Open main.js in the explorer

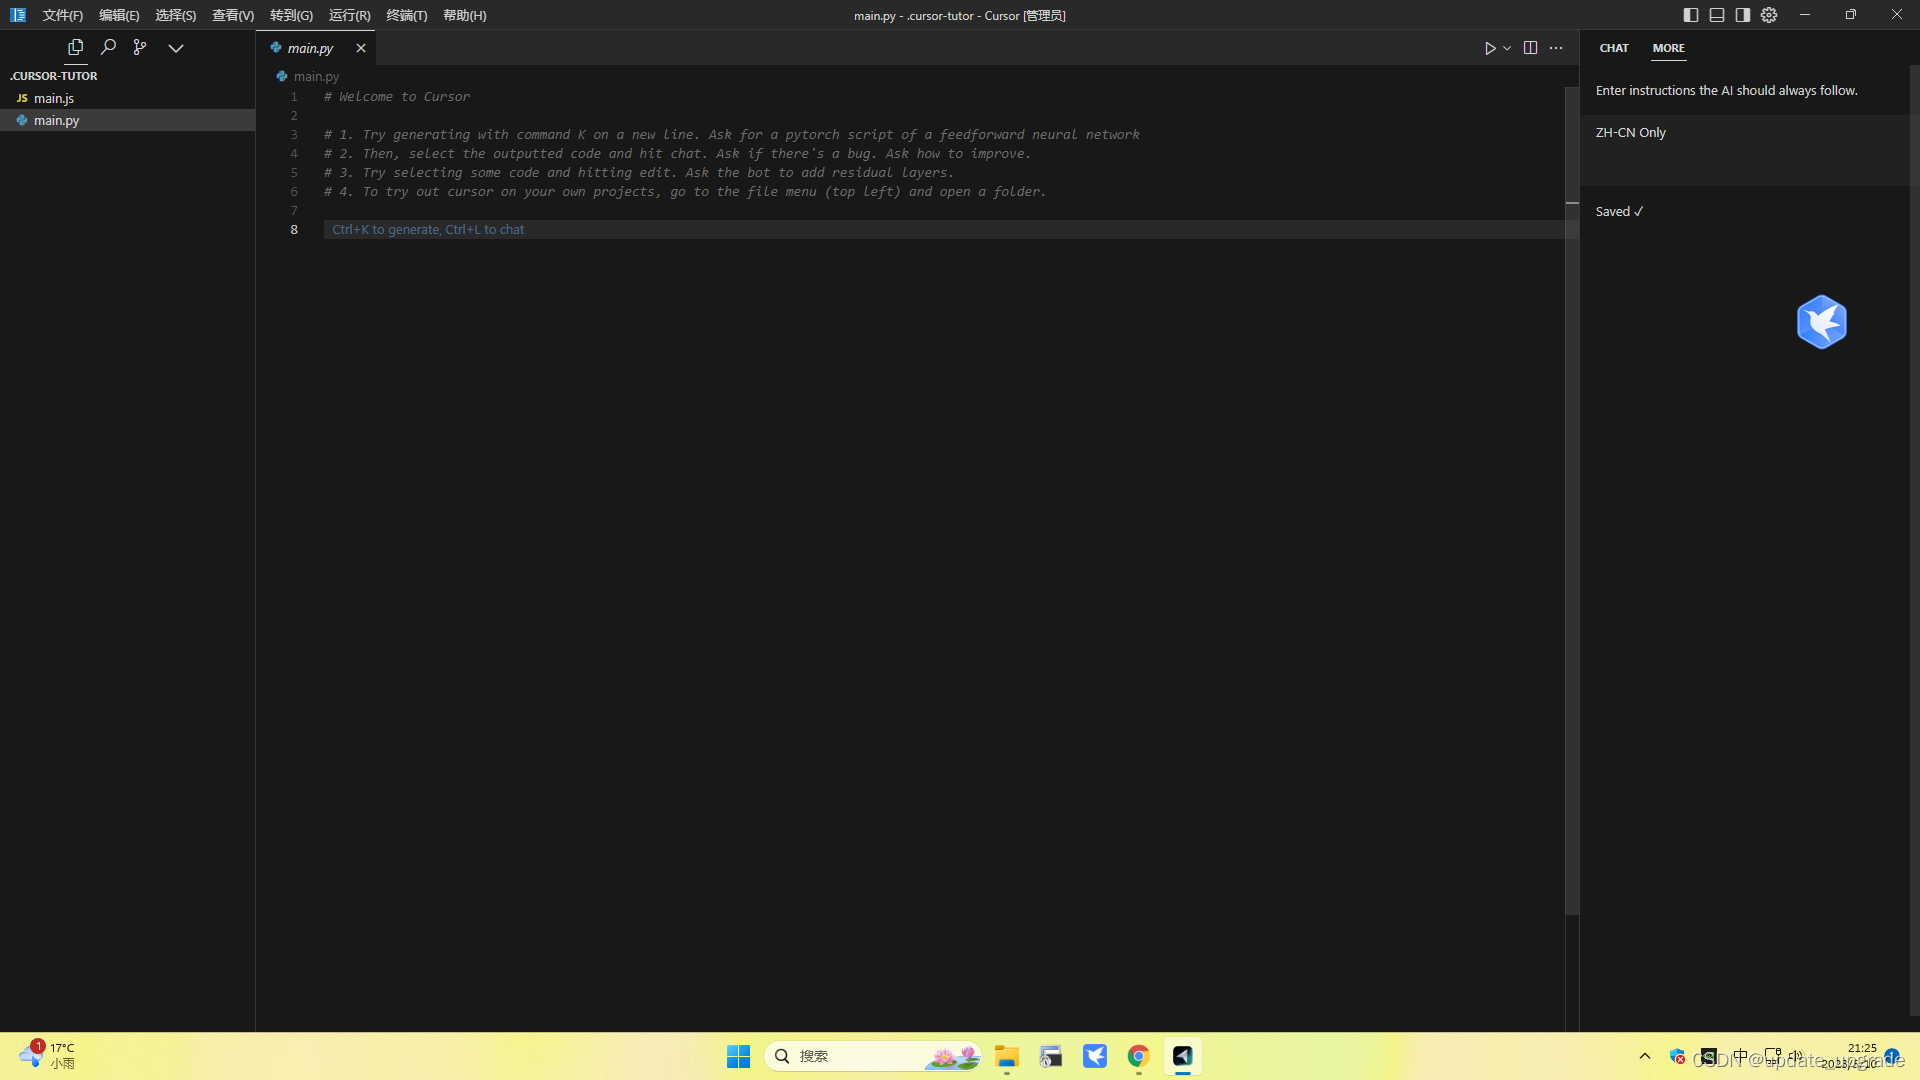coord(54,98)
